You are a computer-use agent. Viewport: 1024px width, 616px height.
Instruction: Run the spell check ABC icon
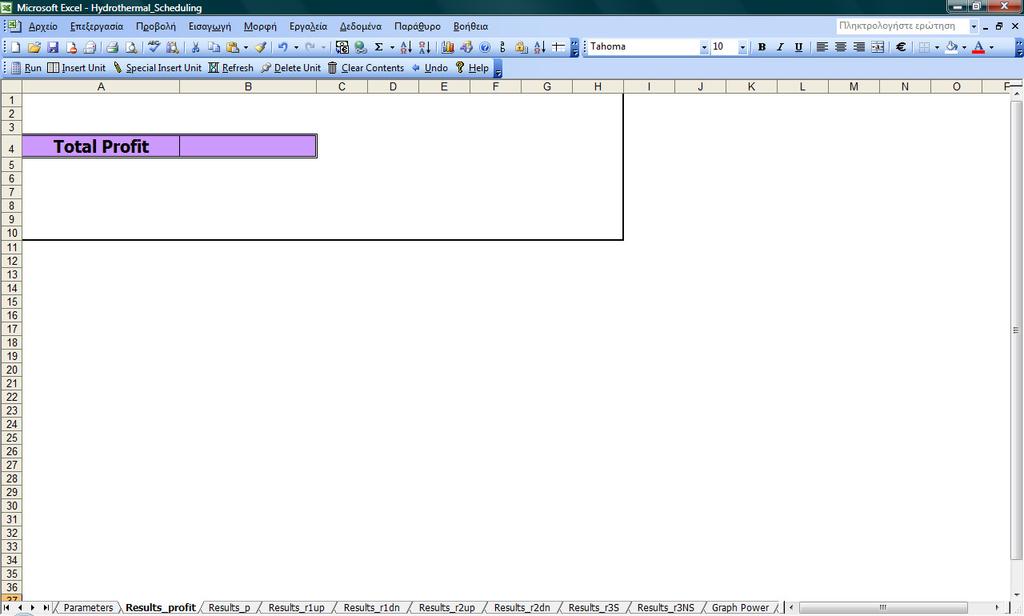(153, 47)
